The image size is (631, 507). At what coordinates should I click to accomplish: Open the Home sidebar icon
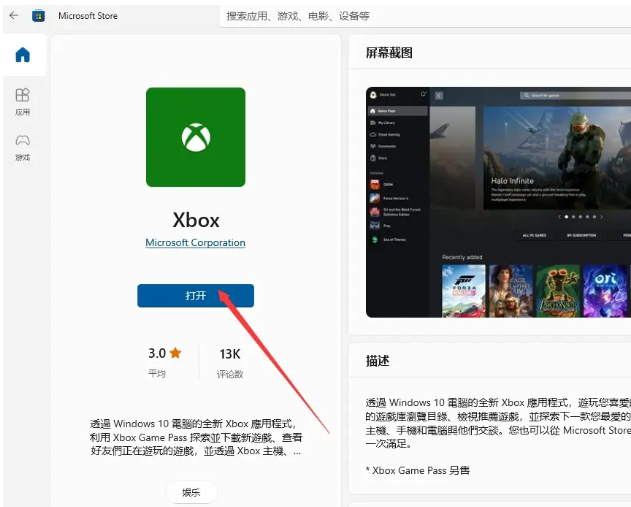[x=23, y=55]
